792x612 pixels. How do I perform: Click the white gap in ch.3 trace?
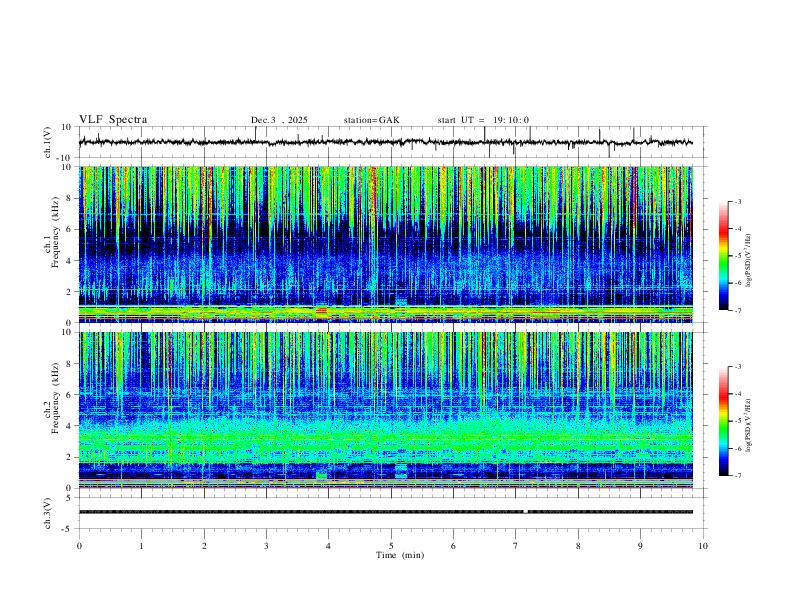pyautogui.click(x=525, y=512)
